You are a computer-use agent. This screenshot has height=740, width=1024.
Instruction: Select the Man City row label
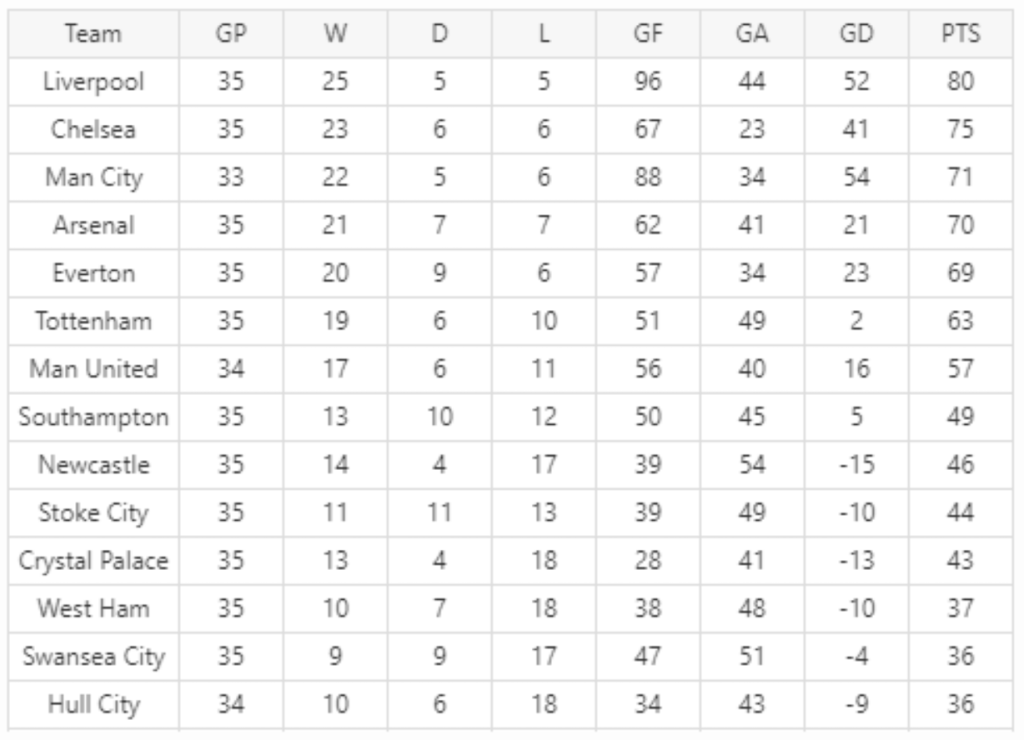(93, 178)
